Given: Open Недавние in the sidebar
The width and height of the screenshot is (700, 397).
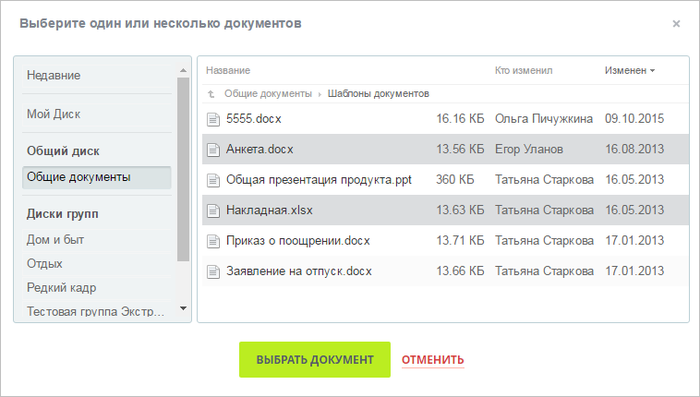Looking at the screenshot, I should 54,75.
